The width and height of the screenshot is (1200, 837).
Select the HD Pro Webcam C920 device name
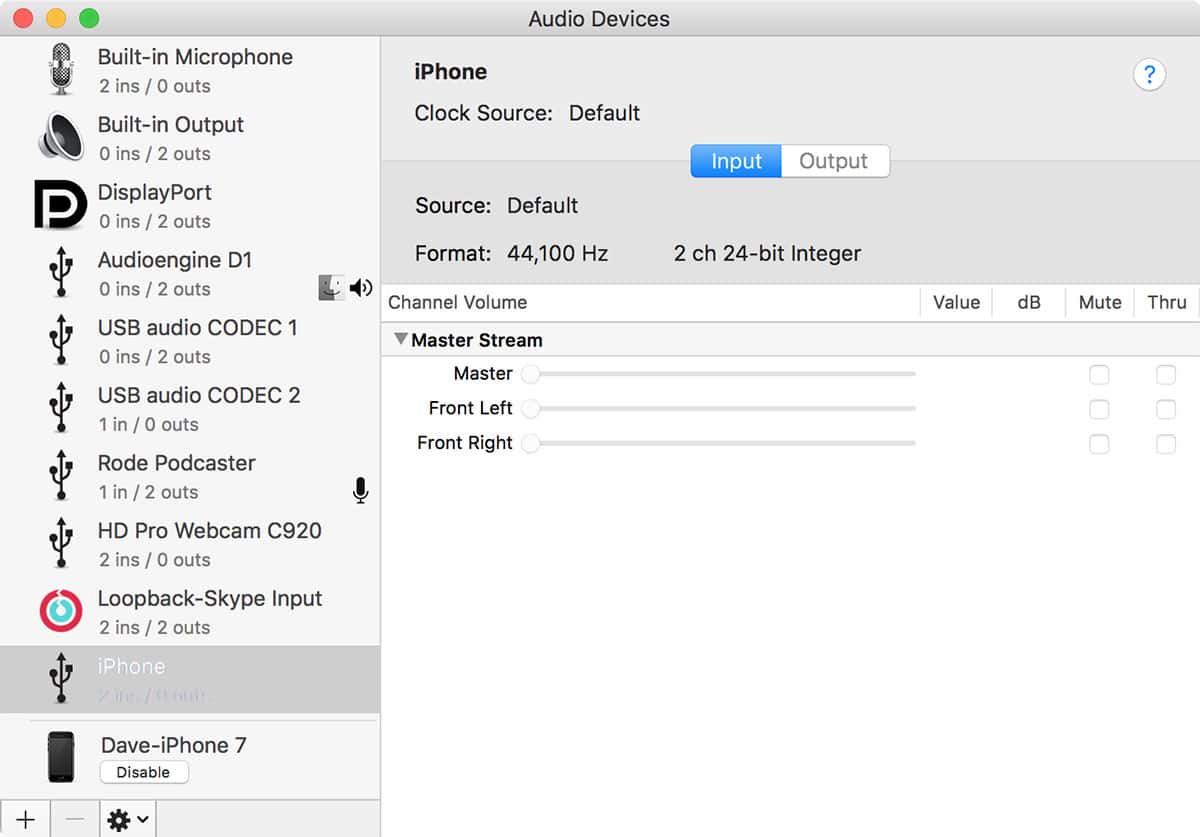click(x=210, y=531)
